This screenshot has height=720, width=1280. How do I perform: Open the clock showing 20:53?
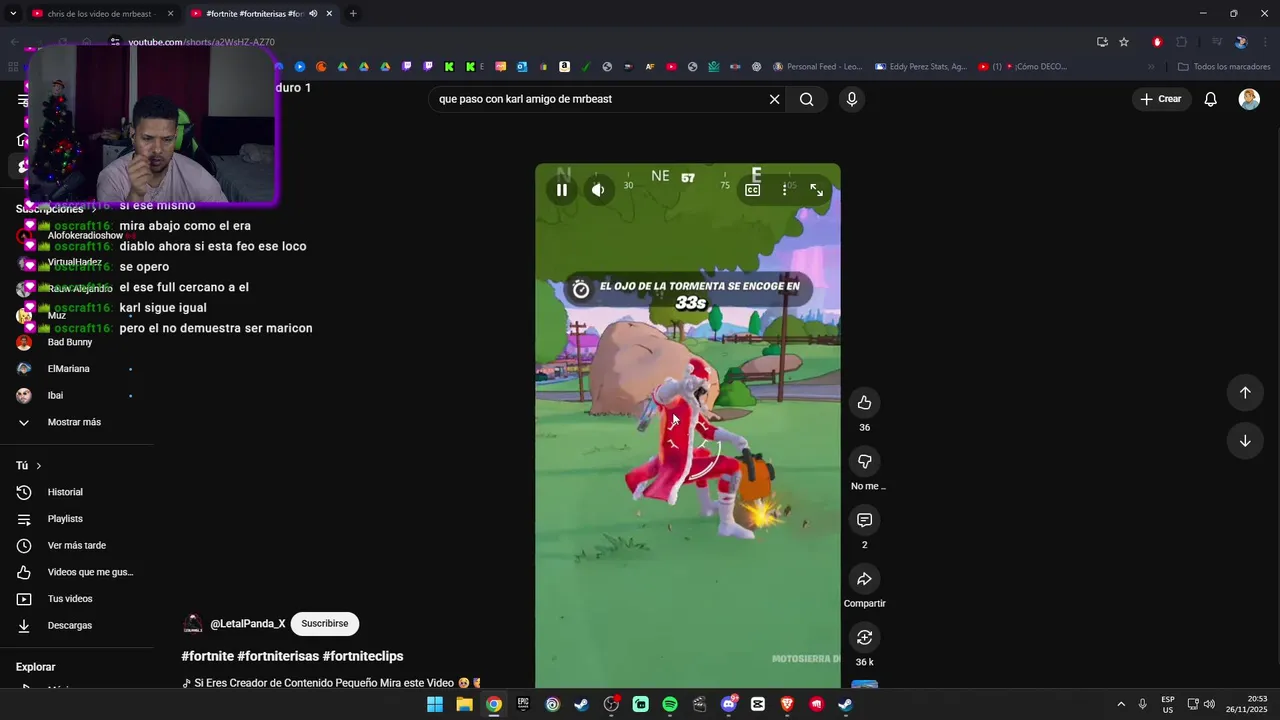tap(1248, 704)
